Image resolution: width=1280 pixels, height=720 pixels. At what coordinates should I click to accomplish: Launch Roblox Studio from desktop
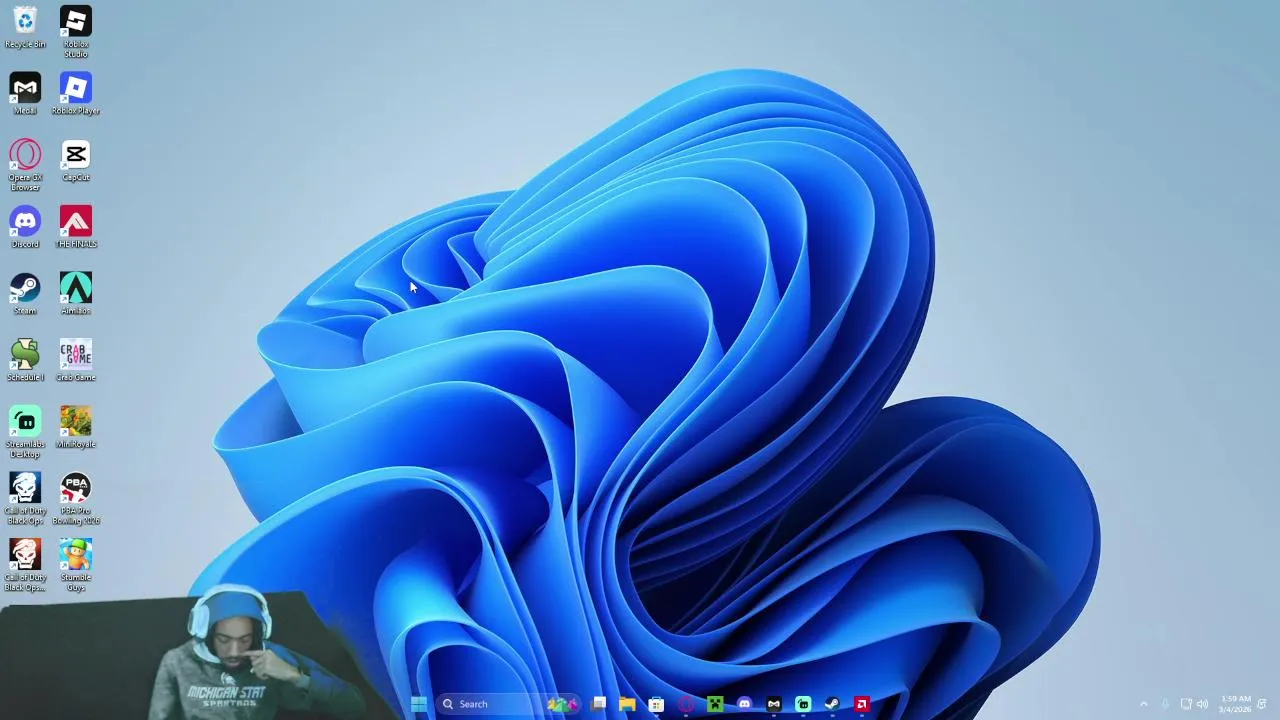point(75,32)
